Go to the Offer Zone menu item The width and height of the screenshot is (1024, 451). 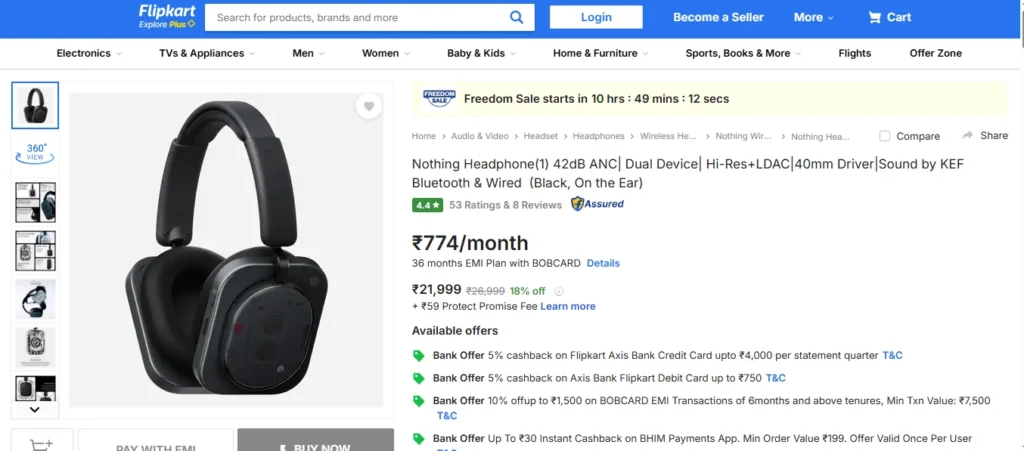tap(936, 53)
